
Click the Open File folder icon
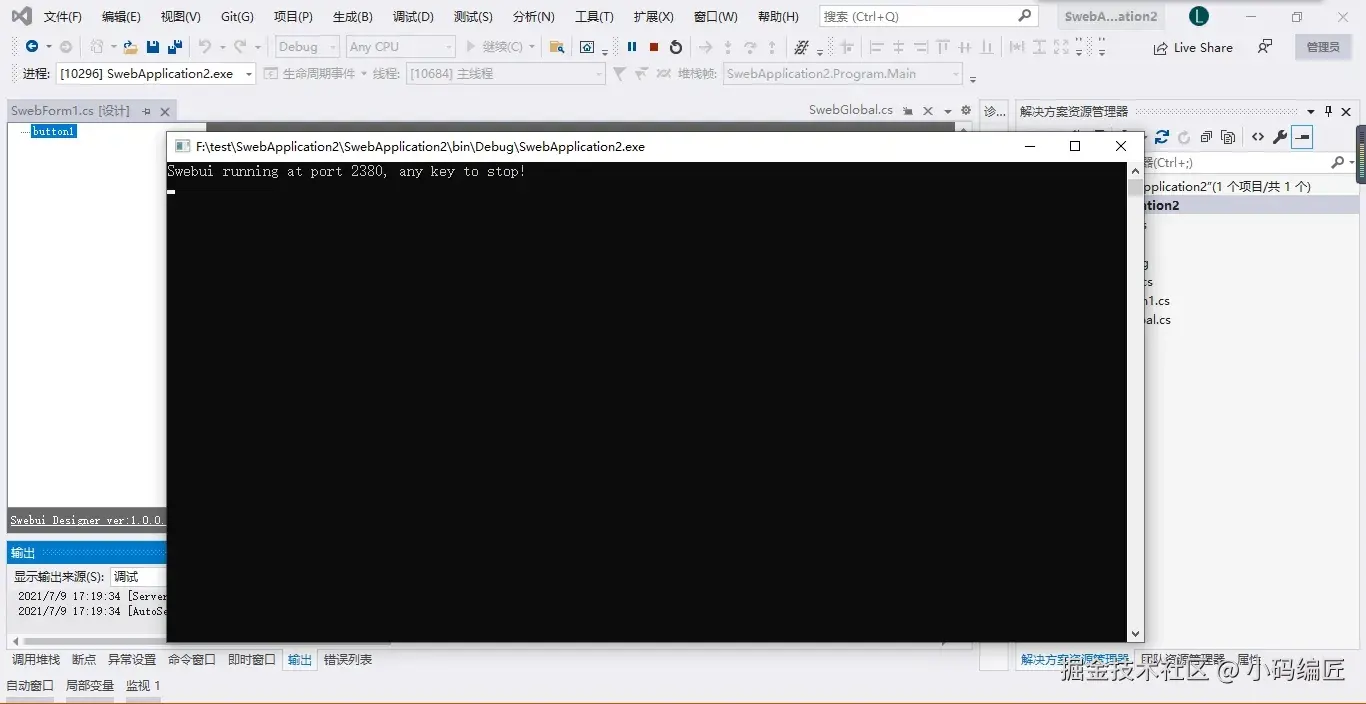[x=130, y=47]
